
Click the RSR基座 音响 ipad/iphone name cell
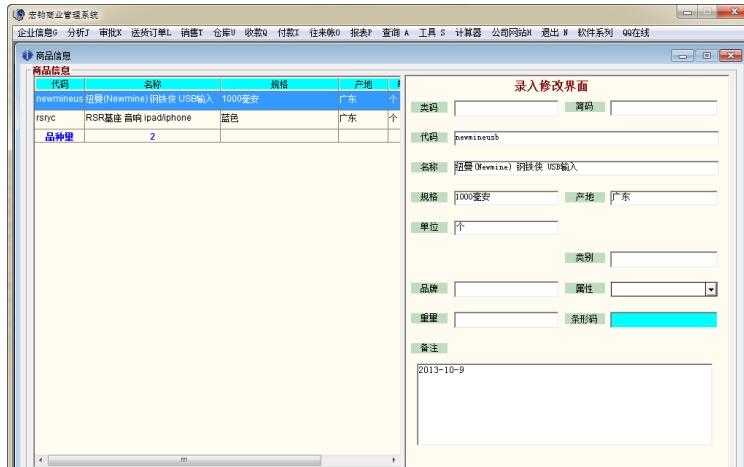[x=152, y=118]
